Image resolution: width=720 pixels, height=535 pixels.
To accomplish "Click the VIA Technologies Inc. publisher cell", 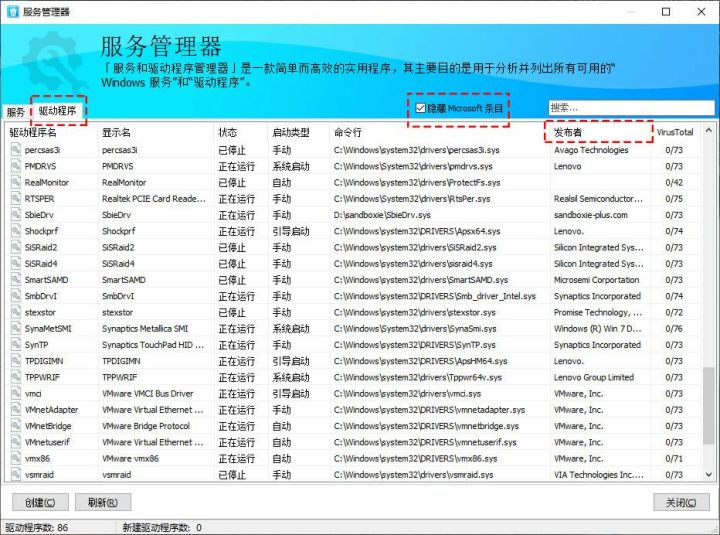I will (x=599, y=474).
